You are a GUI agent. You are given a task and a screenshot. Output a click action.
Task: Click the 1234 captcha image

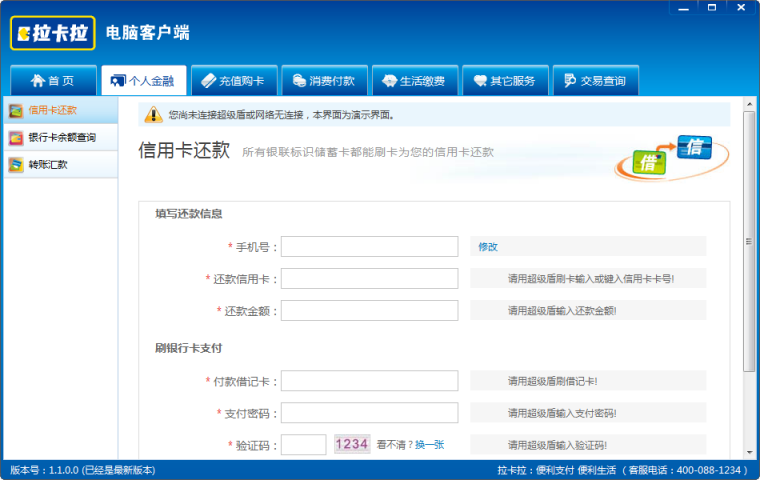pyautogui.click(x=351, y=444)
